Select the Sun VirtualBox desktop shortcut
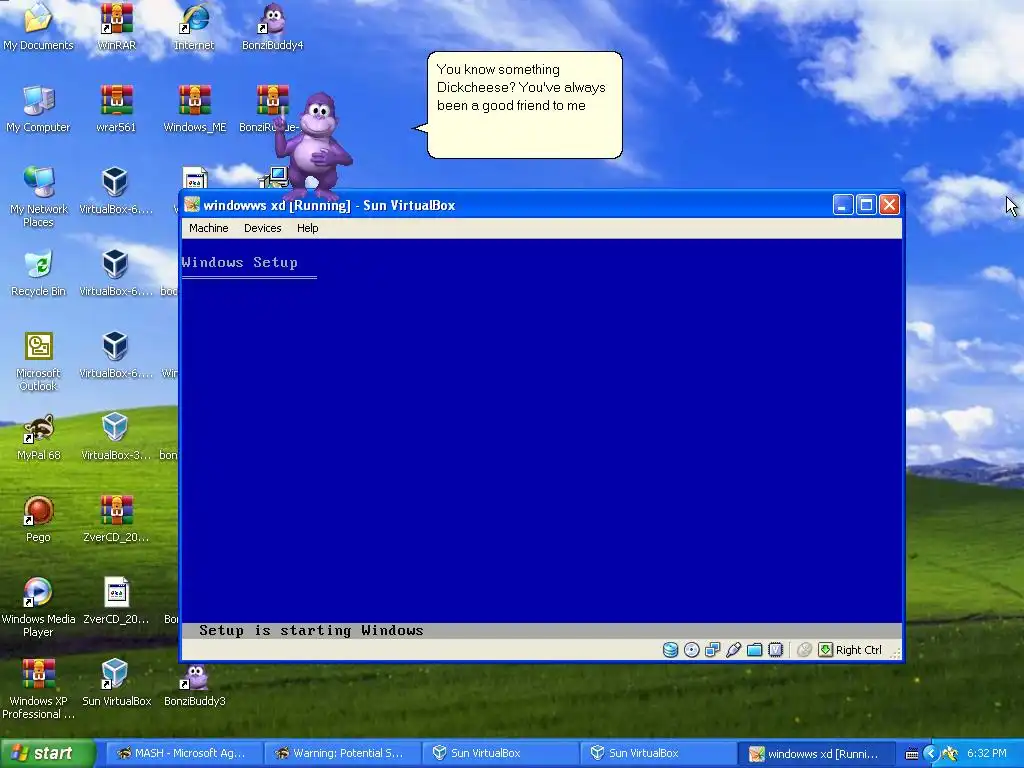The width and height of the screenshot is (1024, 768). tap(116, 683)
